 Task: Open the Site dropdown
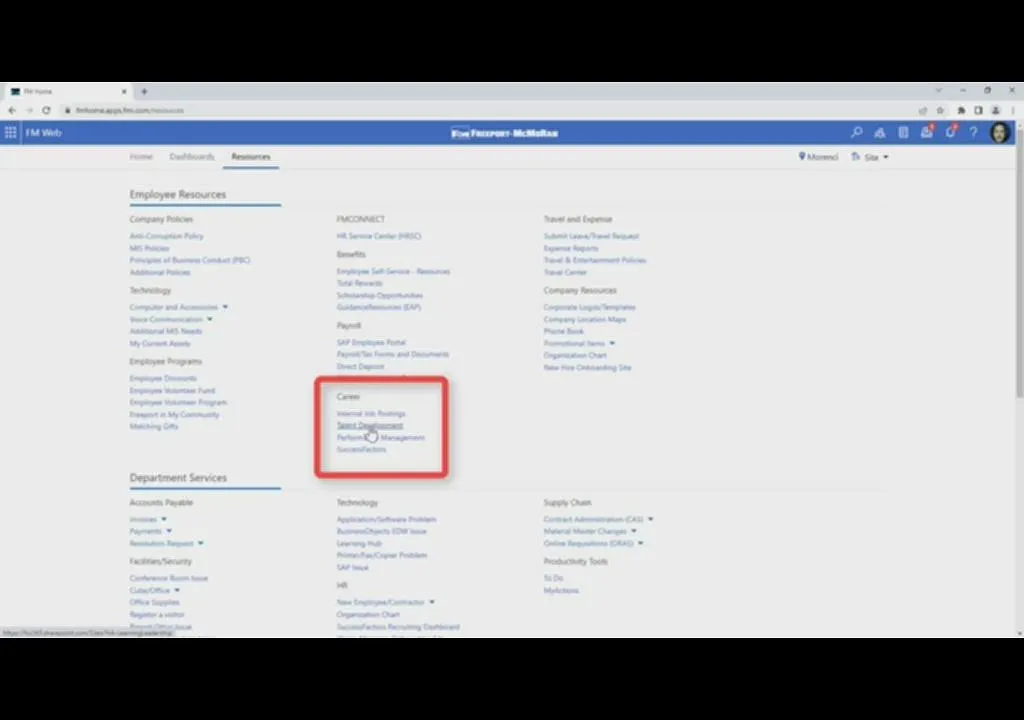tap(871, 157)
